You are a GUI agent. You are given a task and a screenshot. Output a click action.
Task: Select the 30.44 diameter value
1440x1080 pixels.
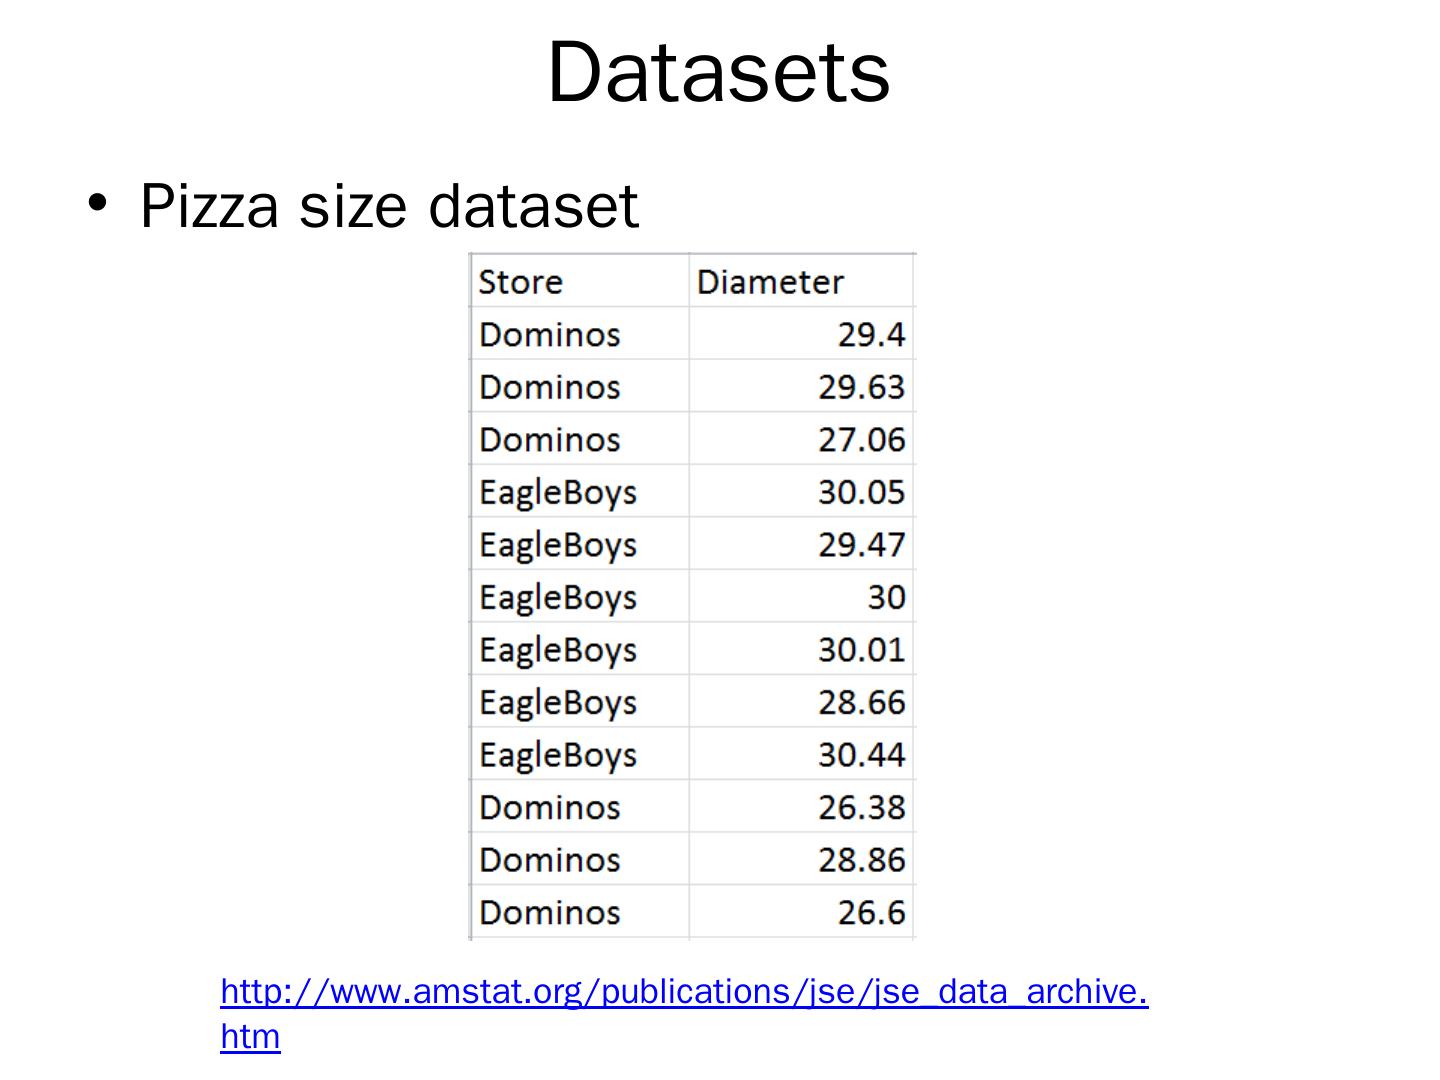[x=861, y=755]
